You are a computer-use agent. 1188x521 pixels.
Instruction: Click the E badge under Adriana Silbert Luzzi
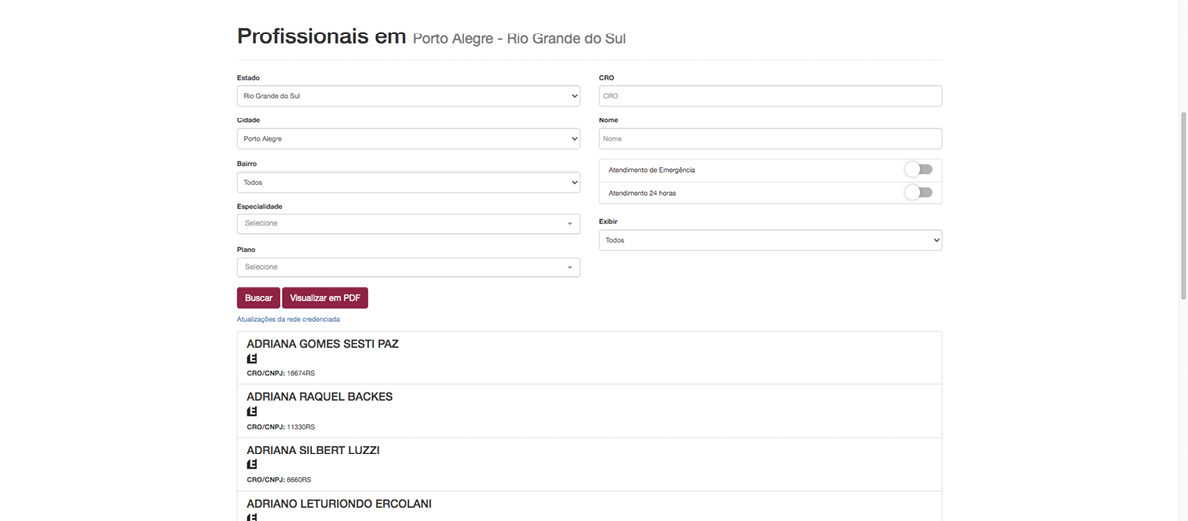point(252,465)
